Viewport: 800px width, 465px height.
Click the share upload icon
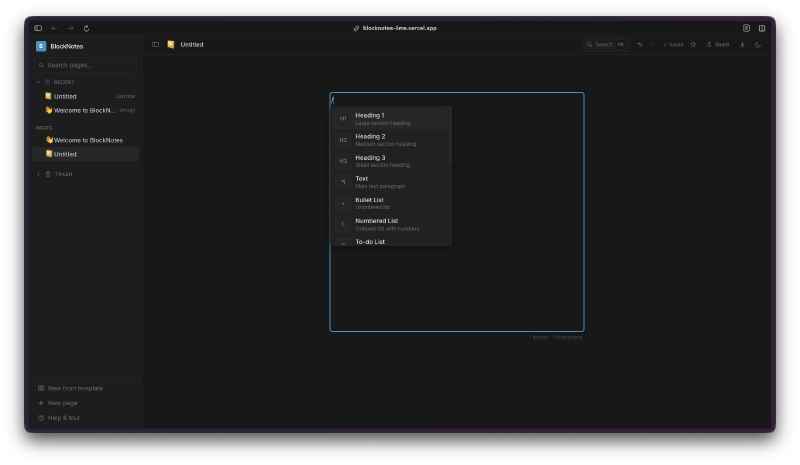(x=709, y=44)
